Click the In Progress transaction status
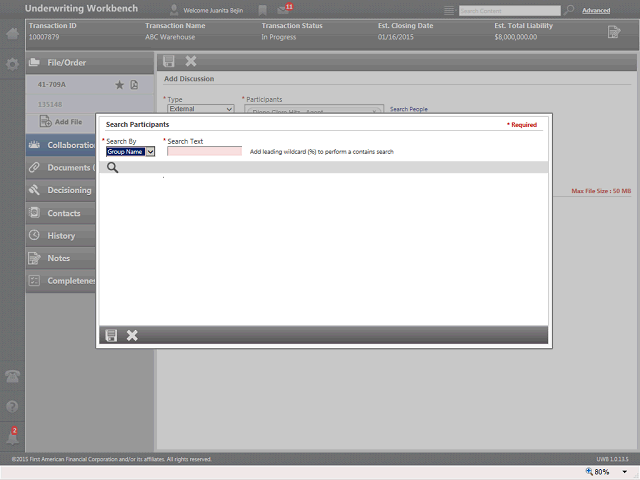This screenshot has height=480, width=640. pyautogui.click(x=279, y=37)
